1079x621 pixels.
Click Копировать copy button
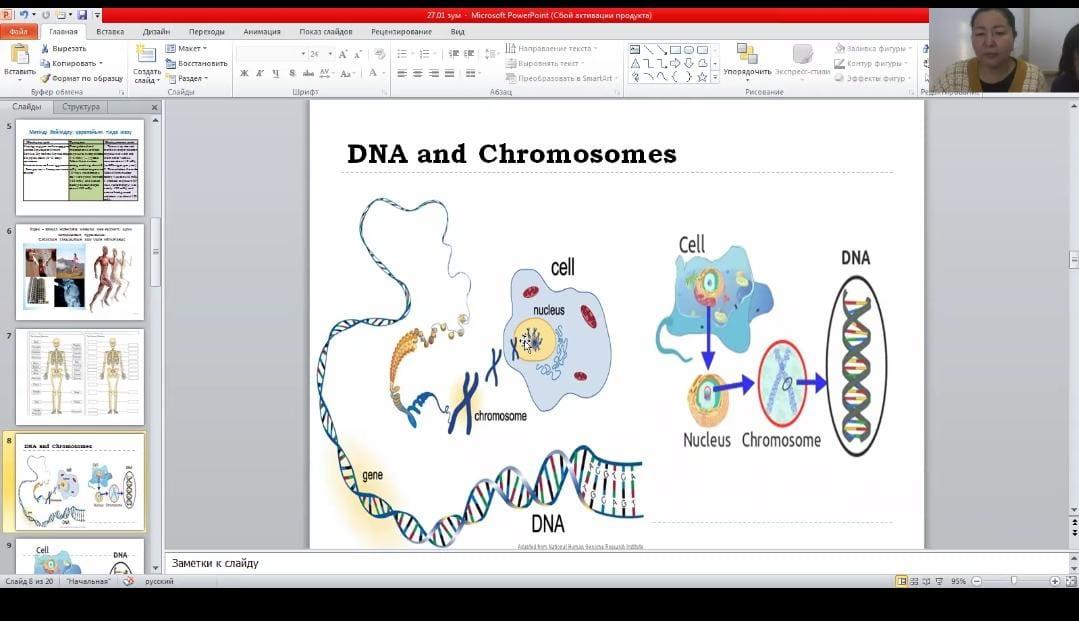[70, 63]
